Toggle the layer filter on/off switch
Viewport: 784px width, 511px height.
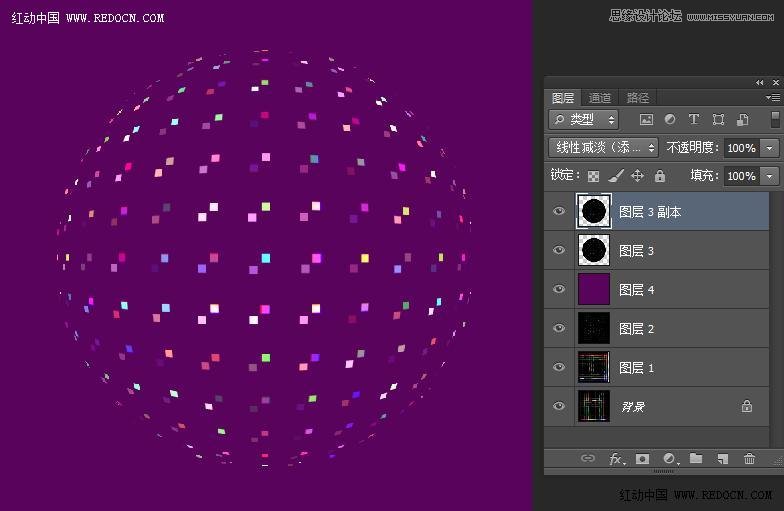click(774, 120)
